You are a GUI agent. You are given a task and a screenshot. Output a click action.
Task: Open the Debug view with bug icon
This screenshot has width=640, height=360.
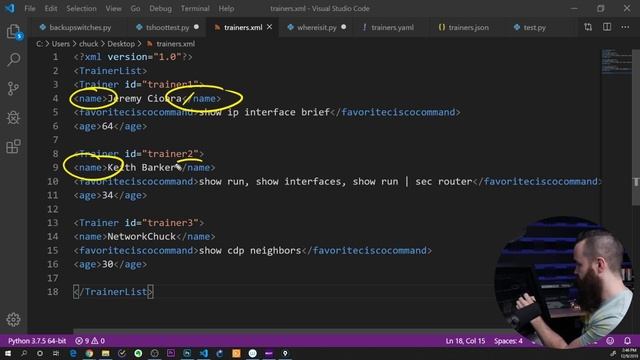click(13, 118)
